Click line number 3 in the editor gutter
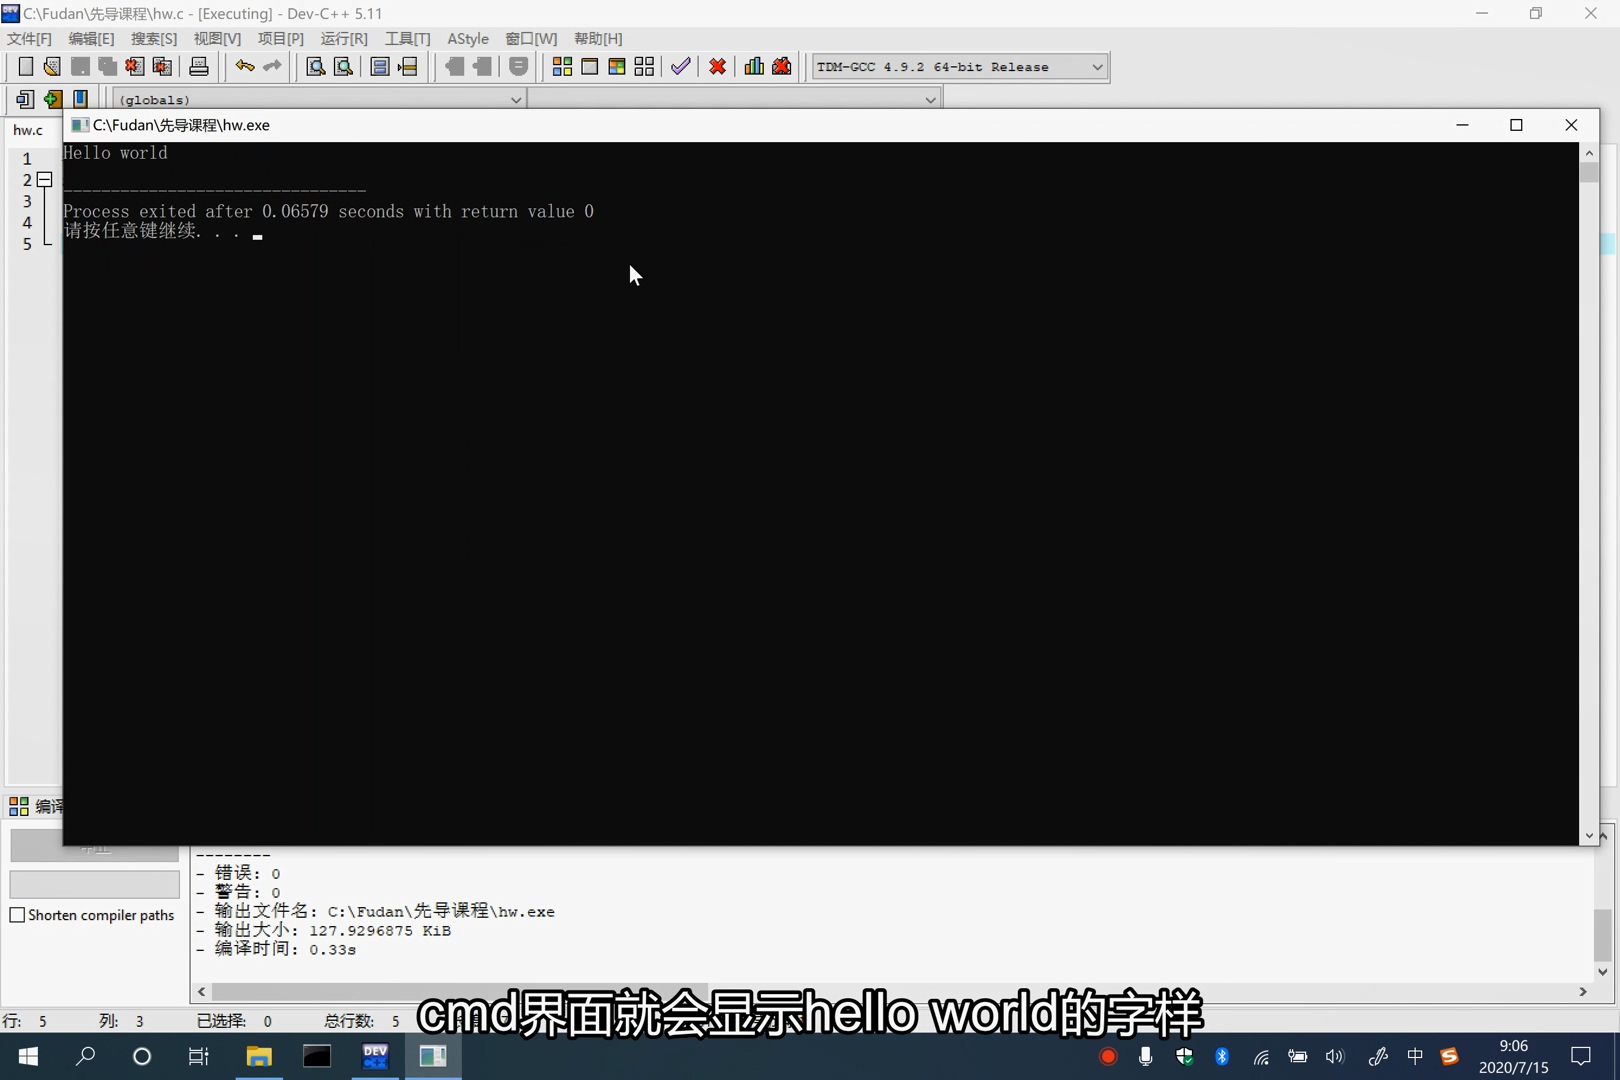Screen dimensions: 1620x1080 (x=27, y=202)
